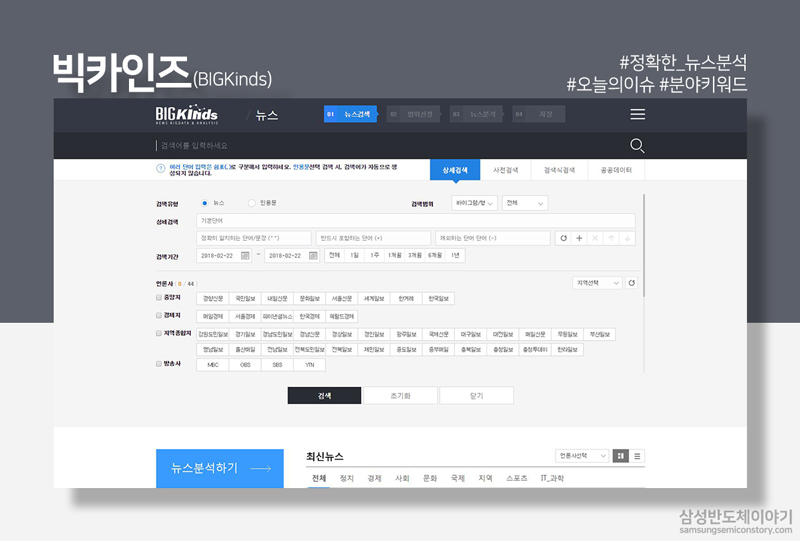This screenshot has height=541, width=800.
Task: Click the 기본단어 input field
Action: [x=416, y=220]
